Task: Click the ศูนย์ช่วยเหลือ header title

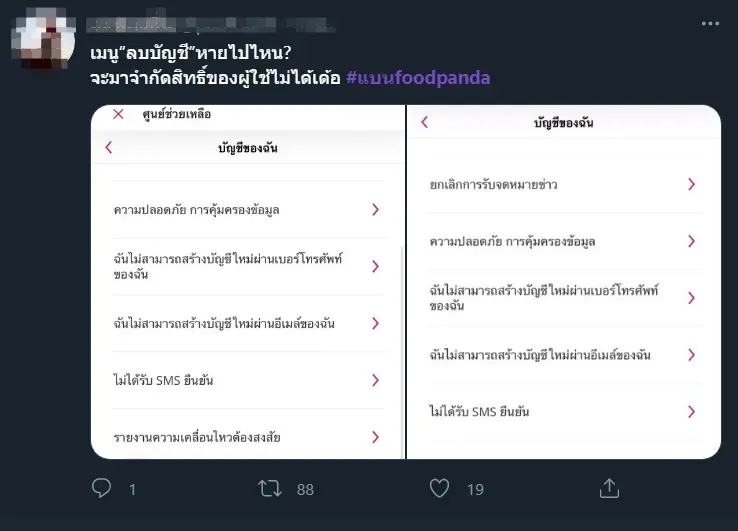Action: (176, 114)
